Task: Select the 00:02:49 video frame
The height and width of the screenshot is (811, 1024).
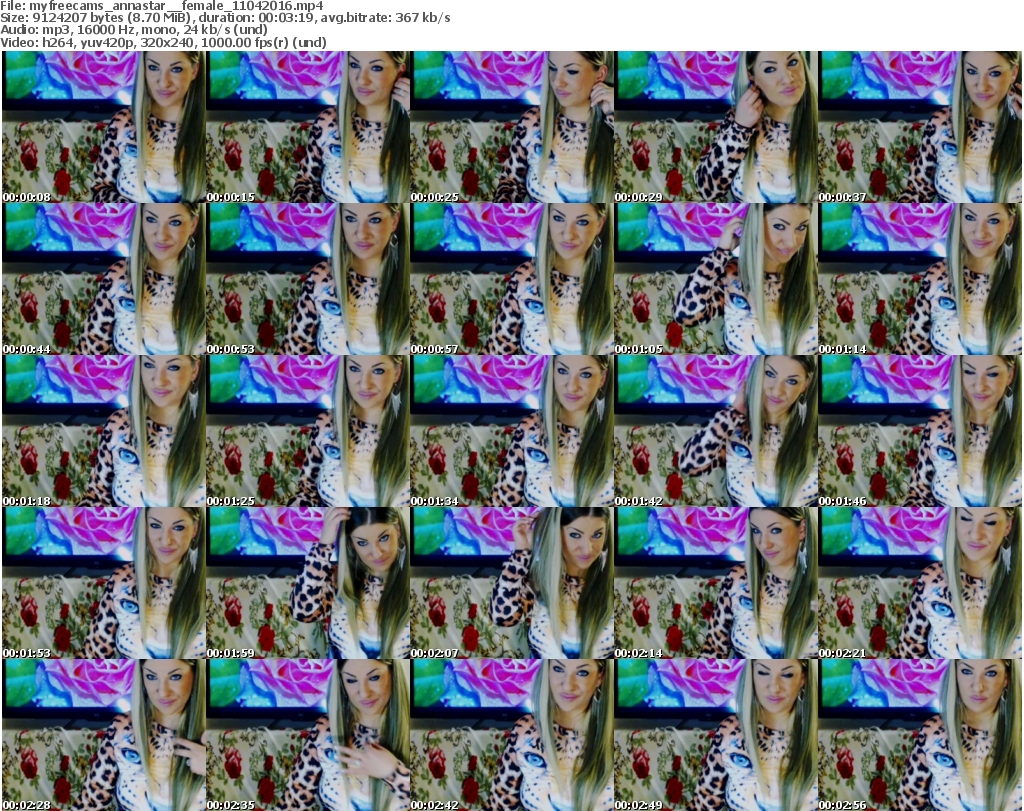Action: click(x=716, y=735)
